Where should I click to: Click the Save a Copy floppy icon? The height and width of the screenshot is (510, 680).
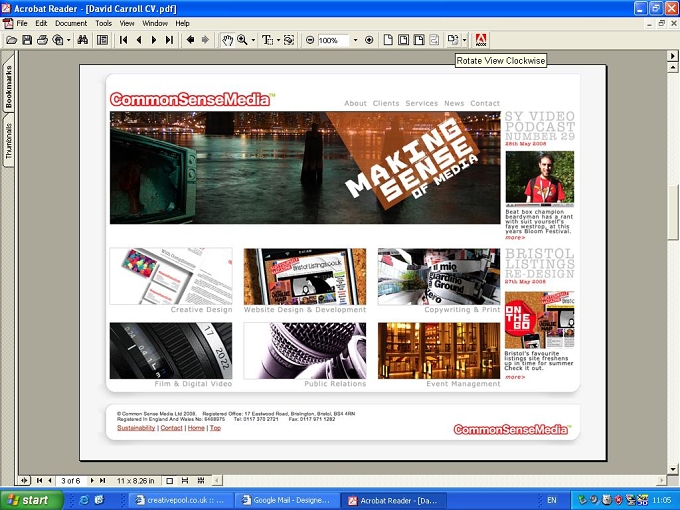point(27,40)
